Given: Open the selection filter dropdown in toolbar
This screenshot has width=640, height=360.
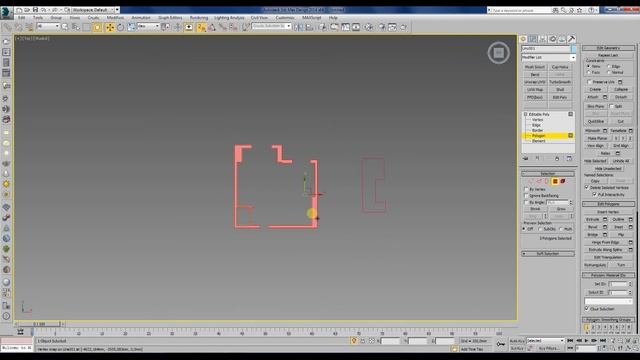Looking at the screenshot, I should pos(48,27).
